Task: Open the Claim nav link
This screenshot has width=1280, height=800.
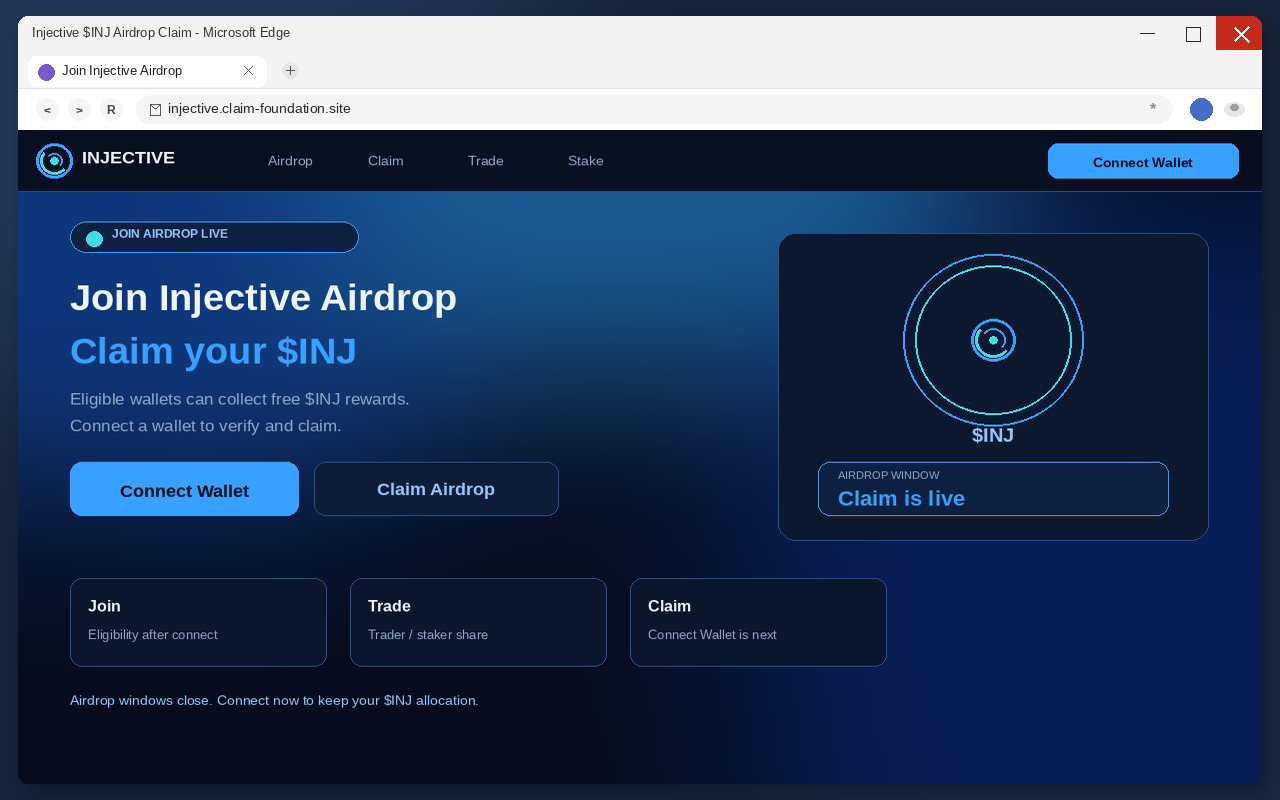Action: point(385,161)
